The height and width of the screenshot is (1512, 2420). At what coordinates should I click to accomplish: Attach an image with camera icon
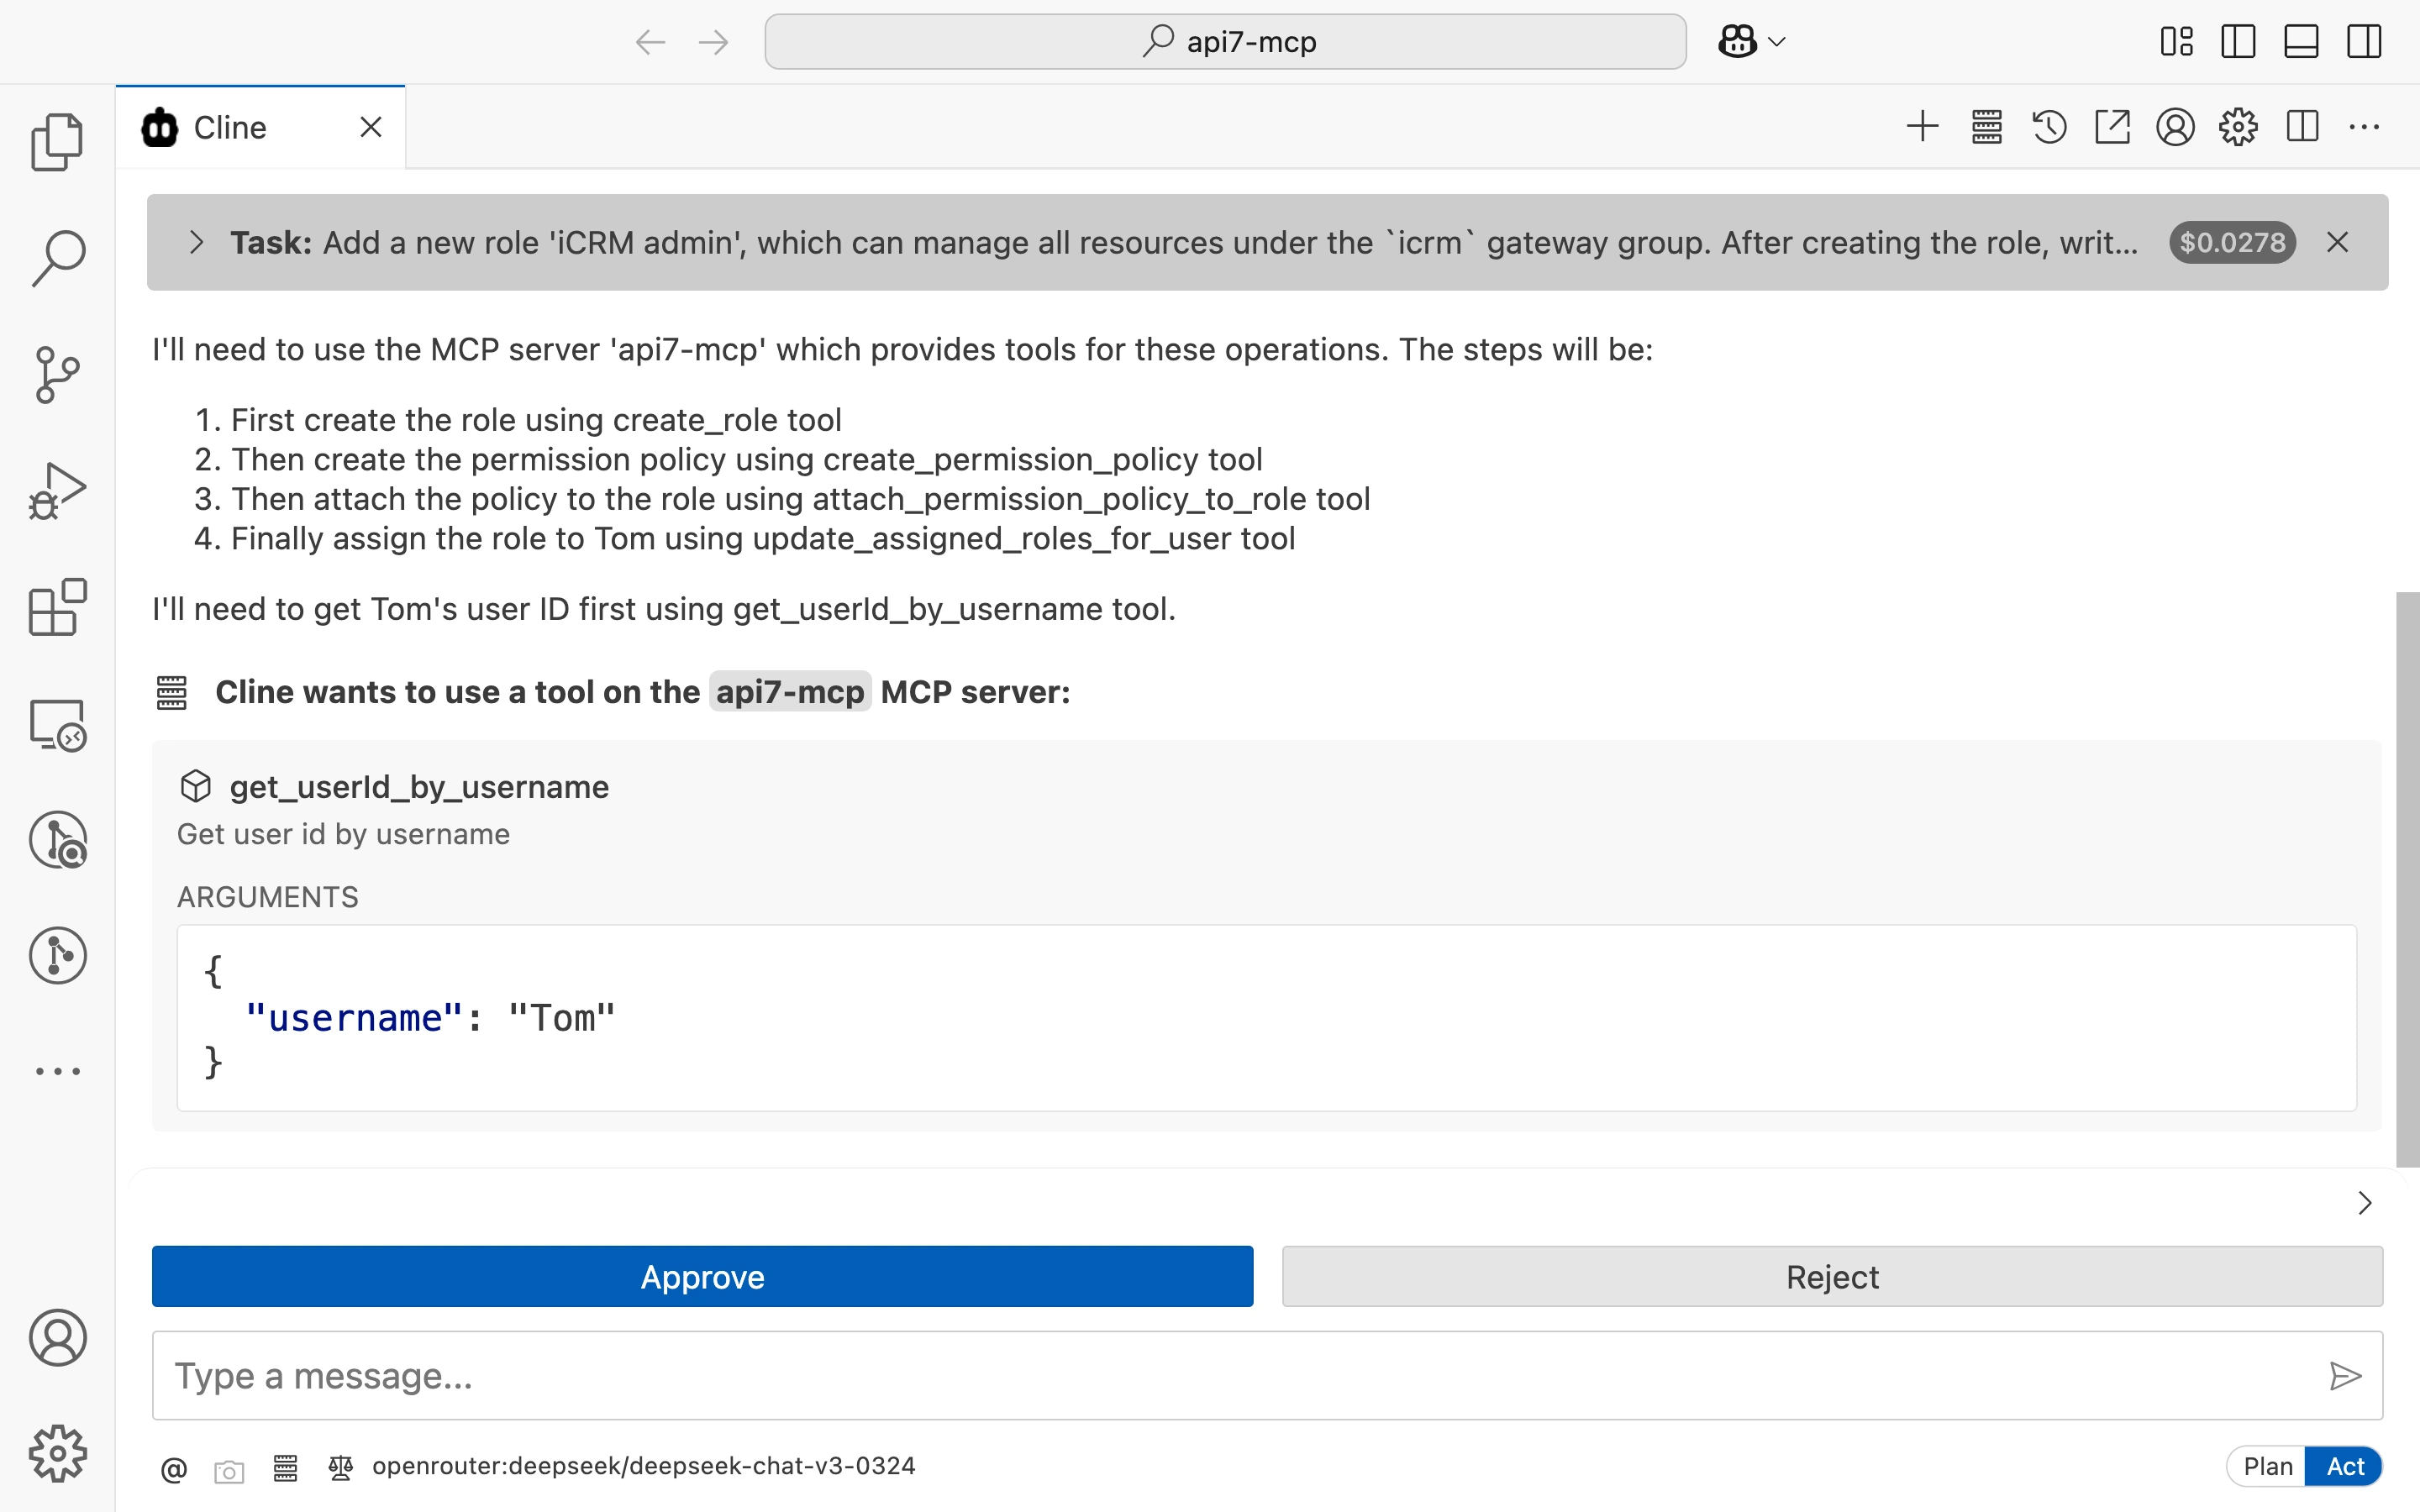pyautogui.click(x=229, y=1471)
